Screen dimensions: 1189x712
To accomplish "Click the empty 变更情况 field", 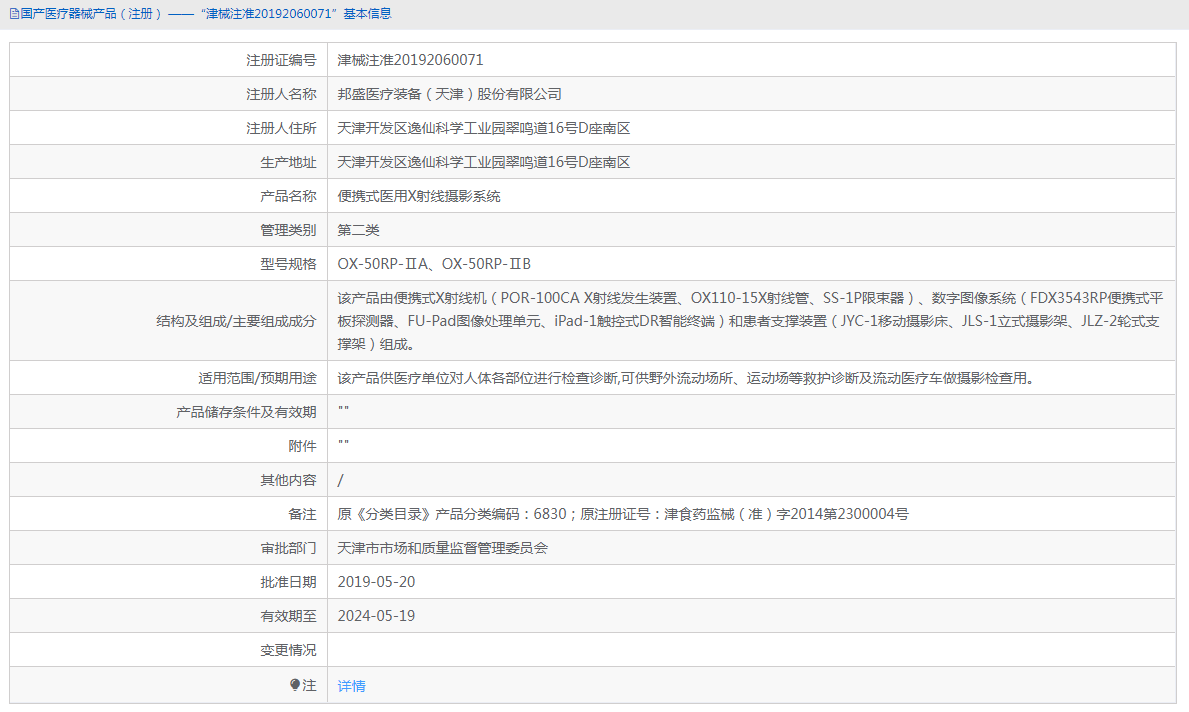I will point(600,649).
